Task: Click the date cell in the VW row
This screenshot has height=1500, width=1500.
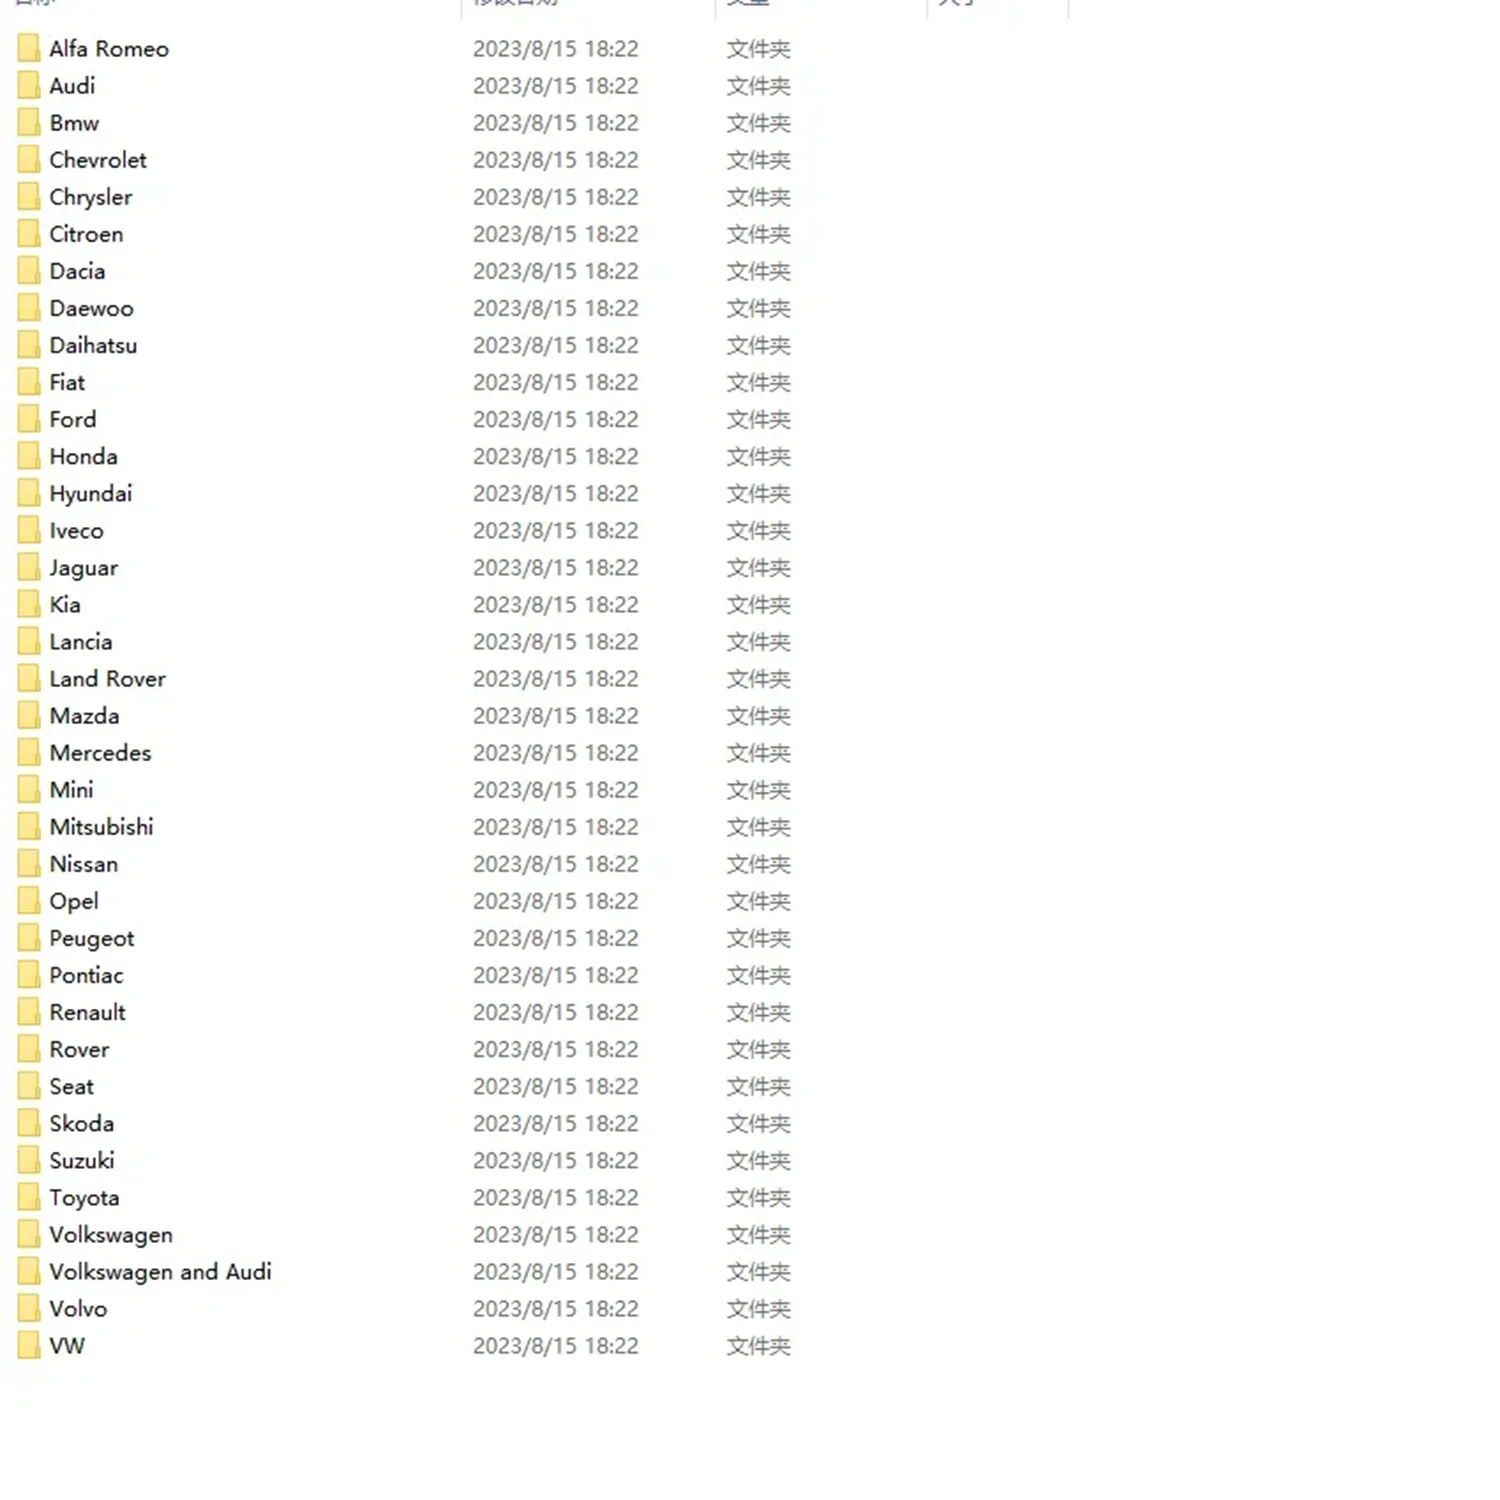Action: tap(556, 1346)
